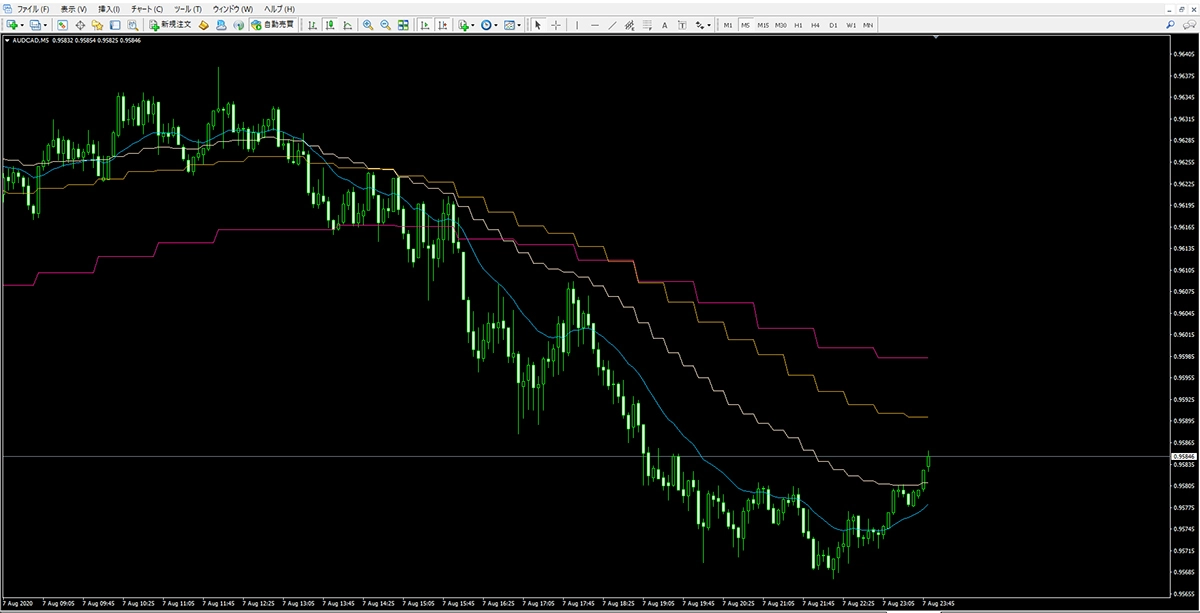The image size is (1200, 613).
Task: Click the 0.95846 current price label
Action: click(1182, 456)
